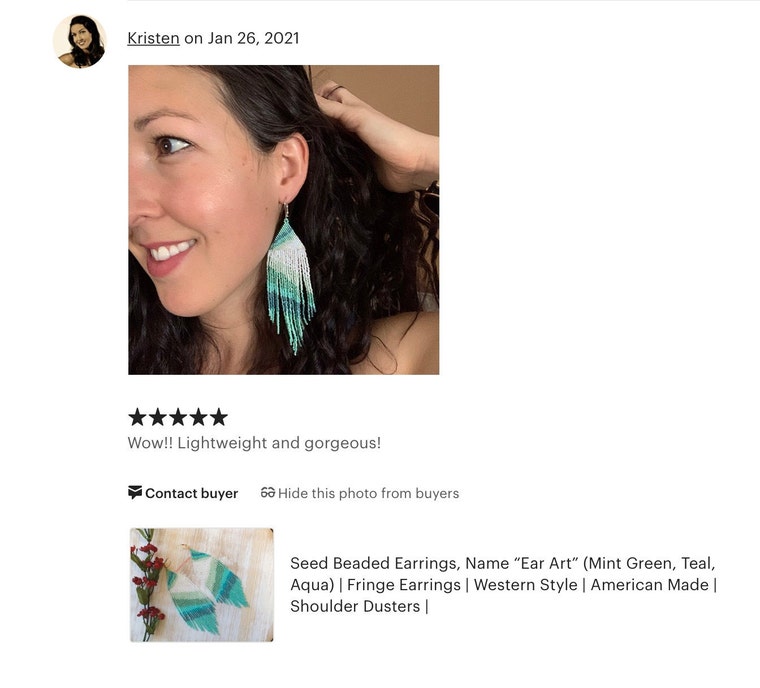Click the fifth rating star
This screenshot has height=688, width=760.
tap(219, 417)
